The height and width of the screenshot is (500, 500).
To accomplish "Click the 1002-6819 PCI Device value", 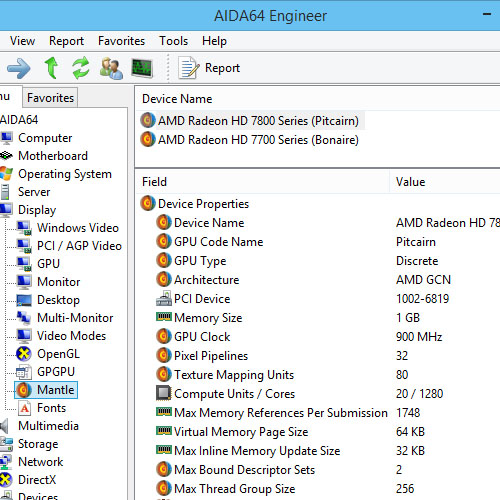I will point(423,299).
